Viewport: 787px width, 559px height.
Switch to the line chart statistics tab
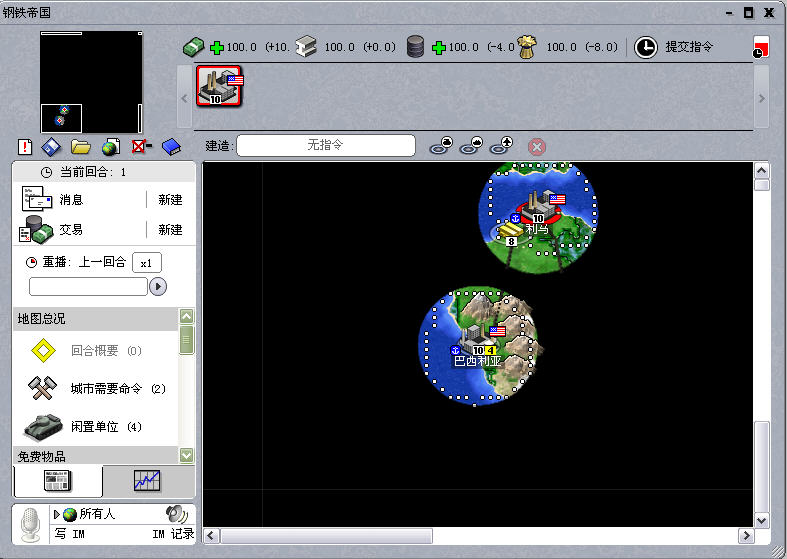click(148, 481)
